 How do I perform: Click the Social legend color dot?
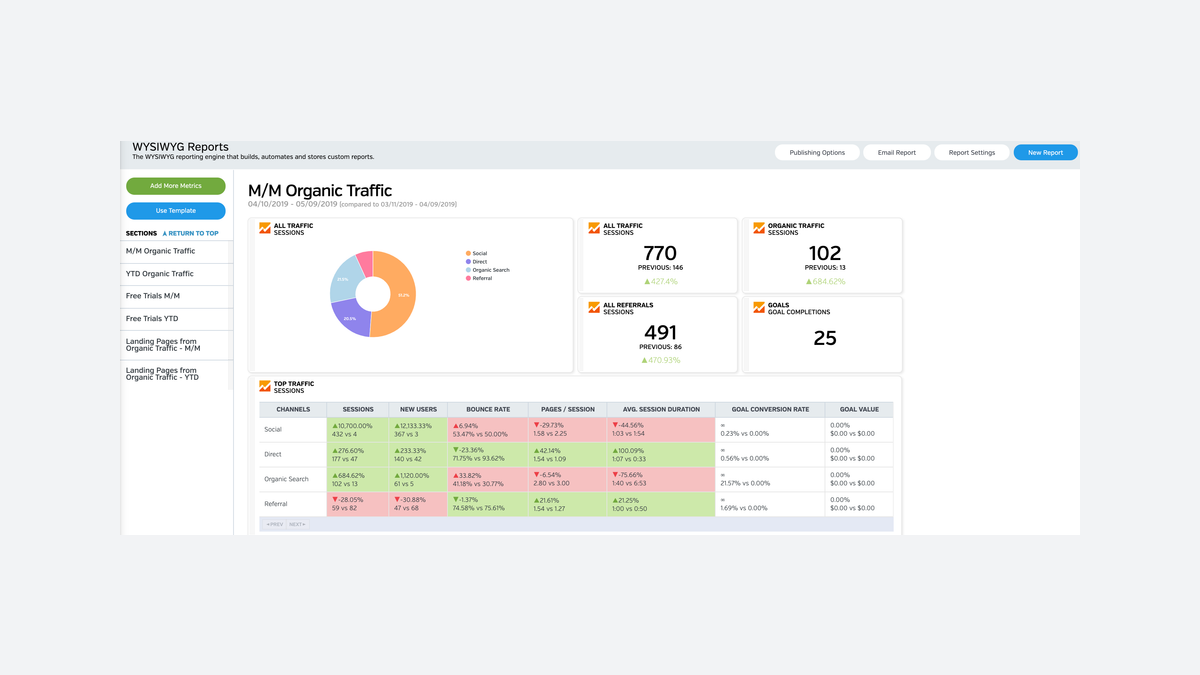pos(468,254)
